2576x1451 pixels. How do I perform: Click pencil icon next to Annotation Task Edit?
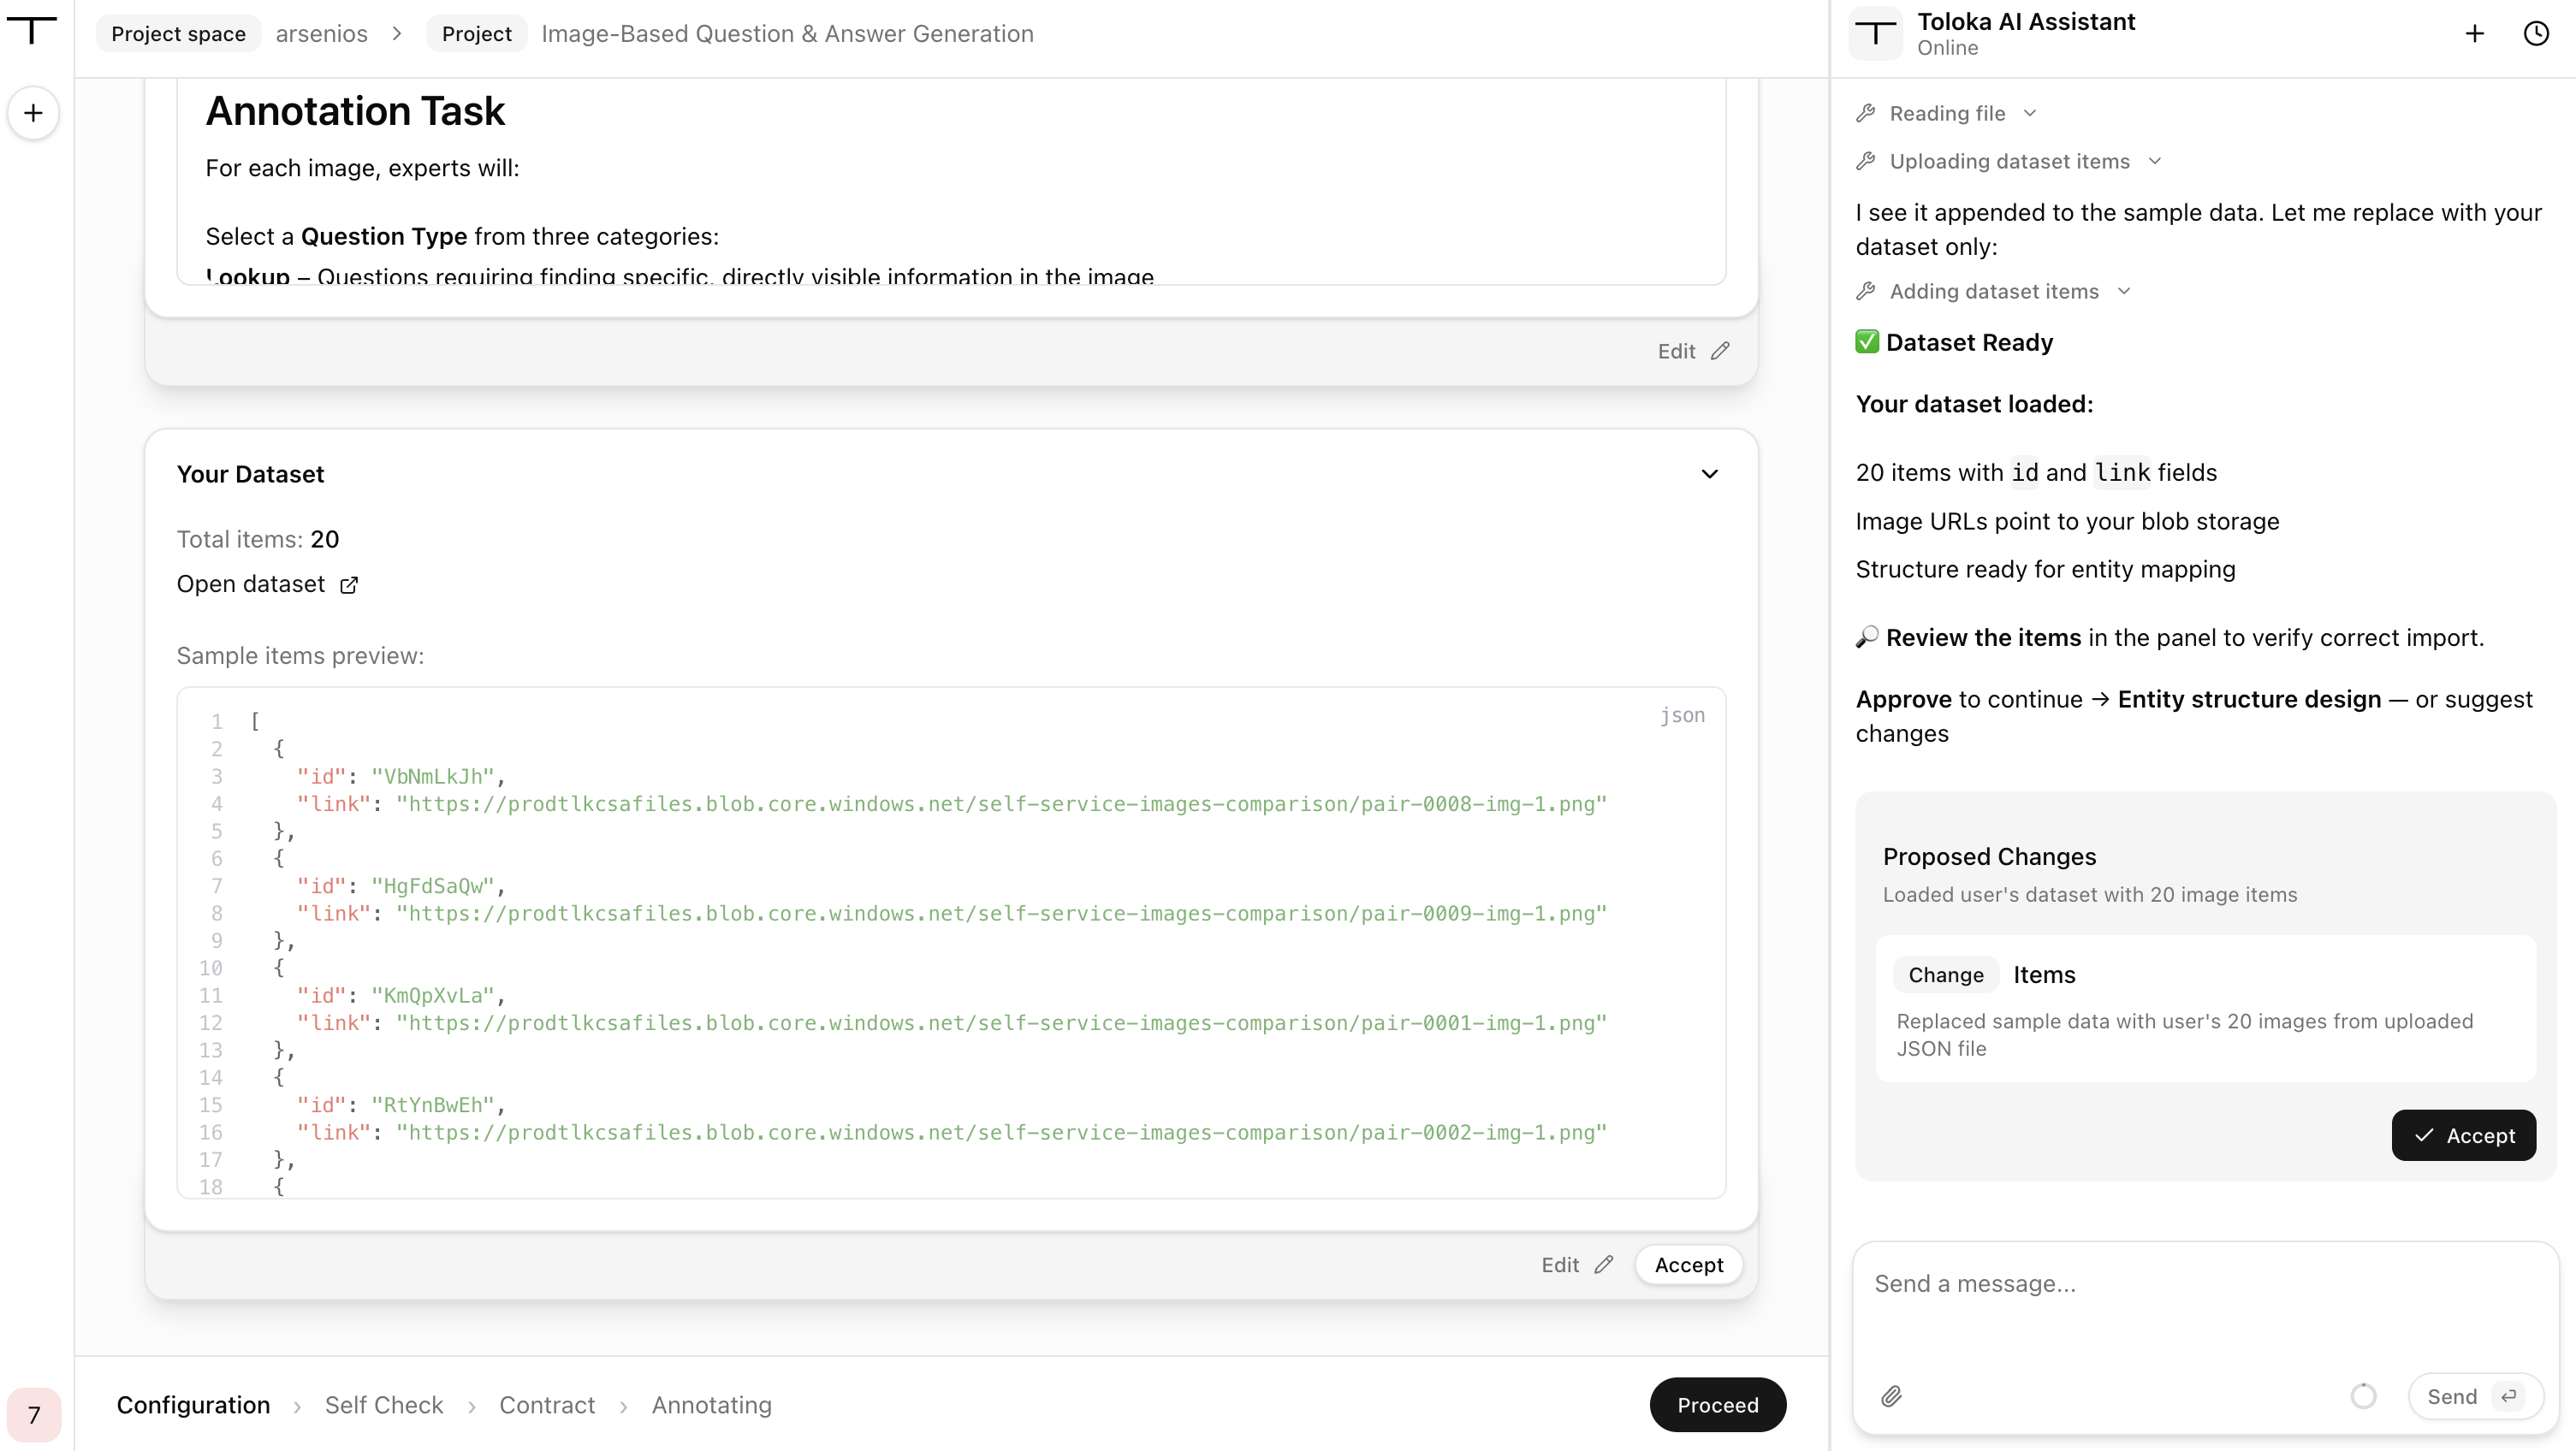click(x=1720, y=351)
